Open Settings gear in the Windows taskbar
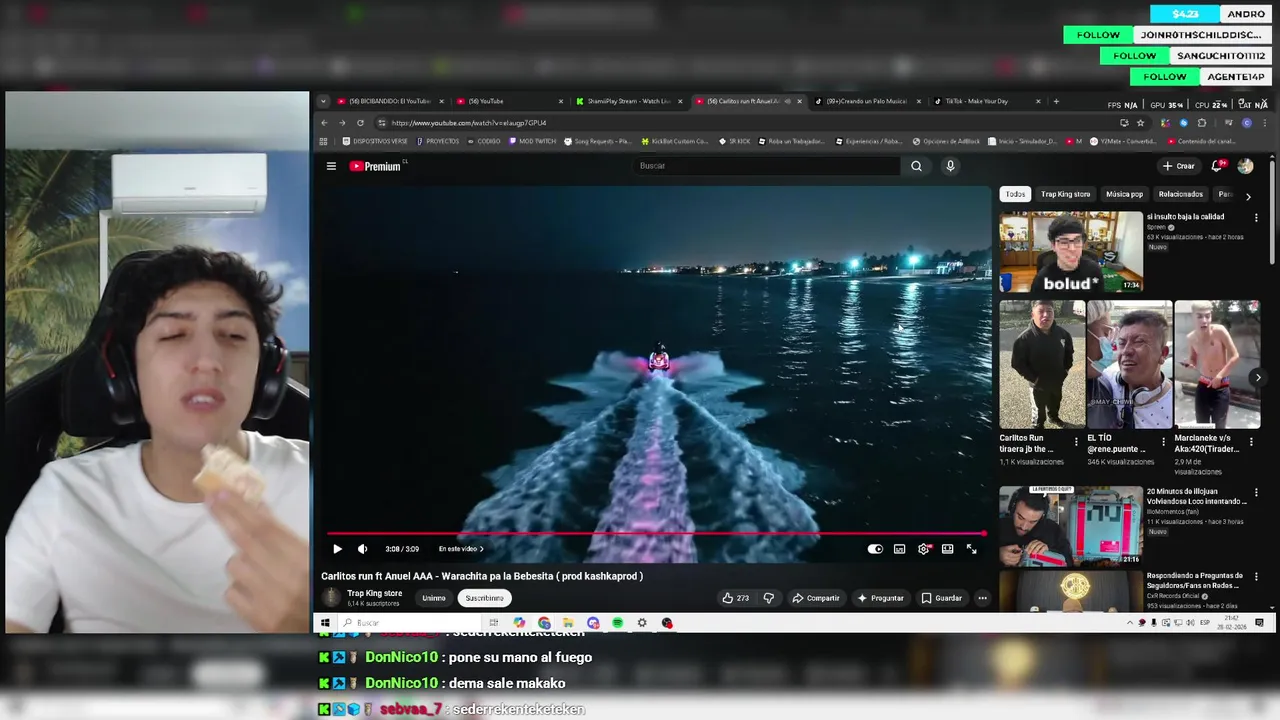This screenshot has height=720, width=1280. click(642, 623)
